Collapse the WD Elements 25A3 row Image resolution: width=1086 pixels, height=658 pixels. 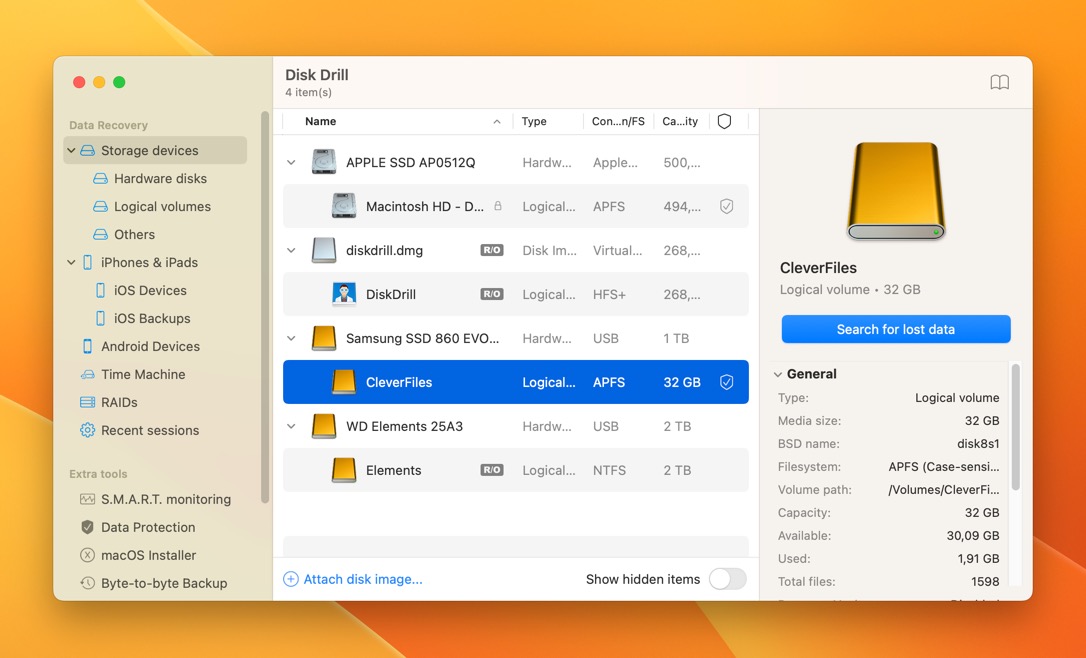(x=291, y=426)
